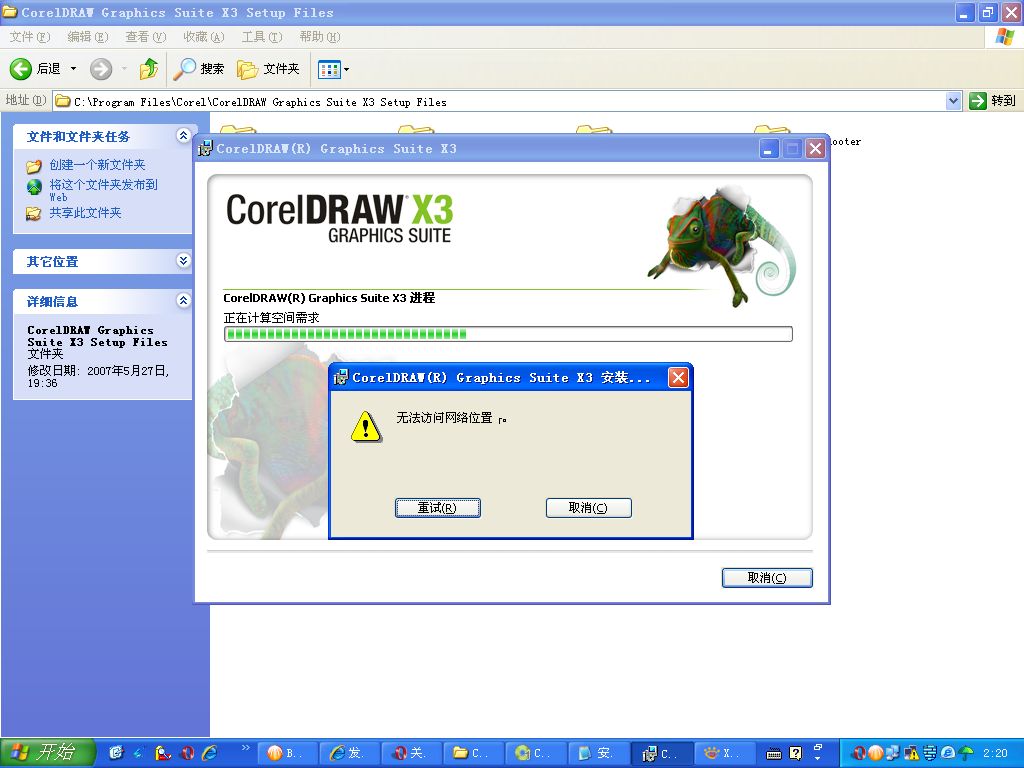Collapse the 文件和文件夹任务 panel
This screenshot has width=1024, height=768.
pyautogui.click(x=184, y=135)
